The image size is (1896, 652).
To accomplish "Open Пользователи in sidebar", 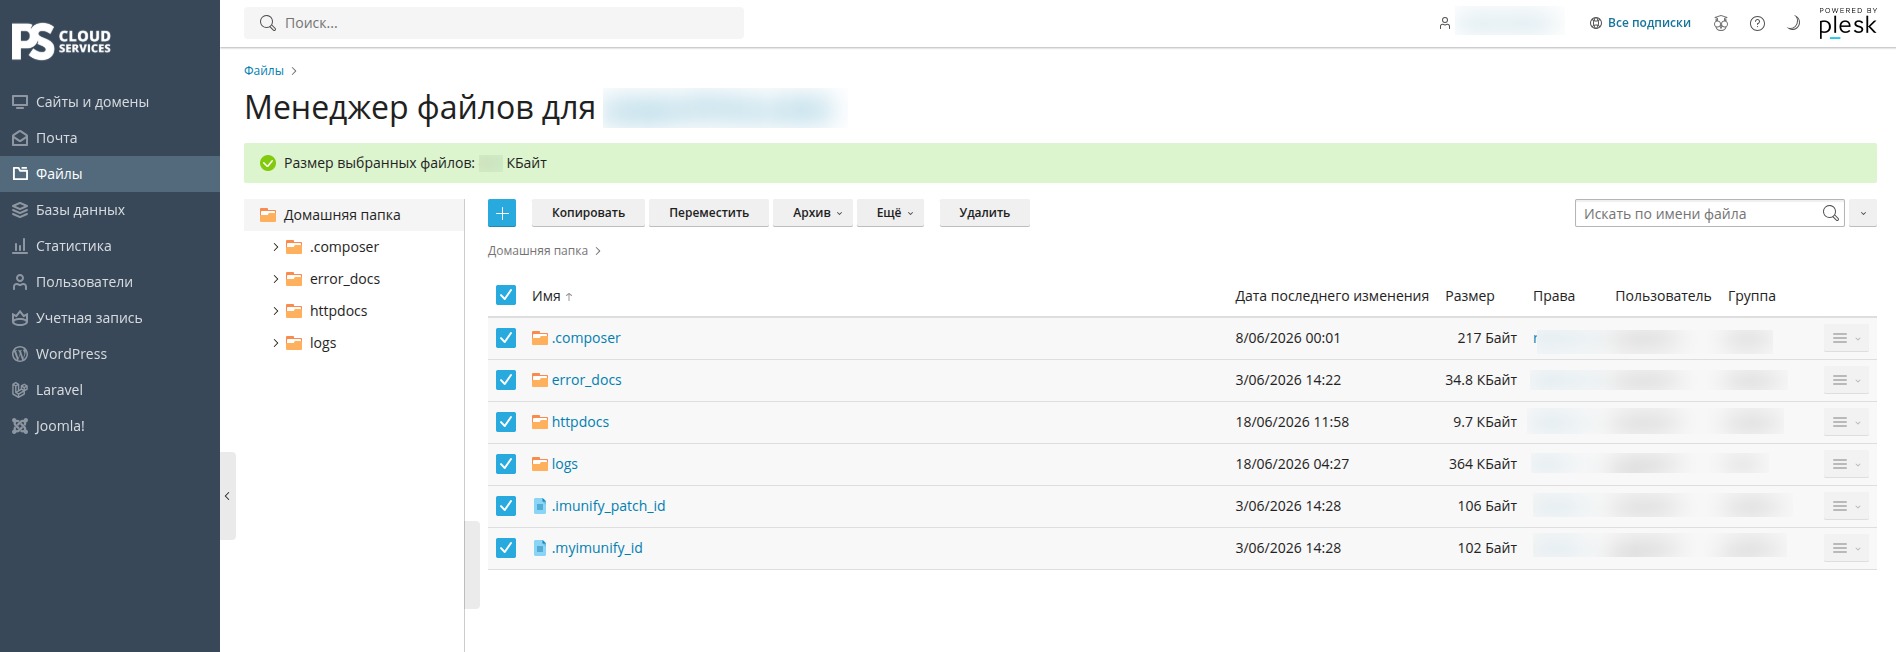I will tap(110, 282).
